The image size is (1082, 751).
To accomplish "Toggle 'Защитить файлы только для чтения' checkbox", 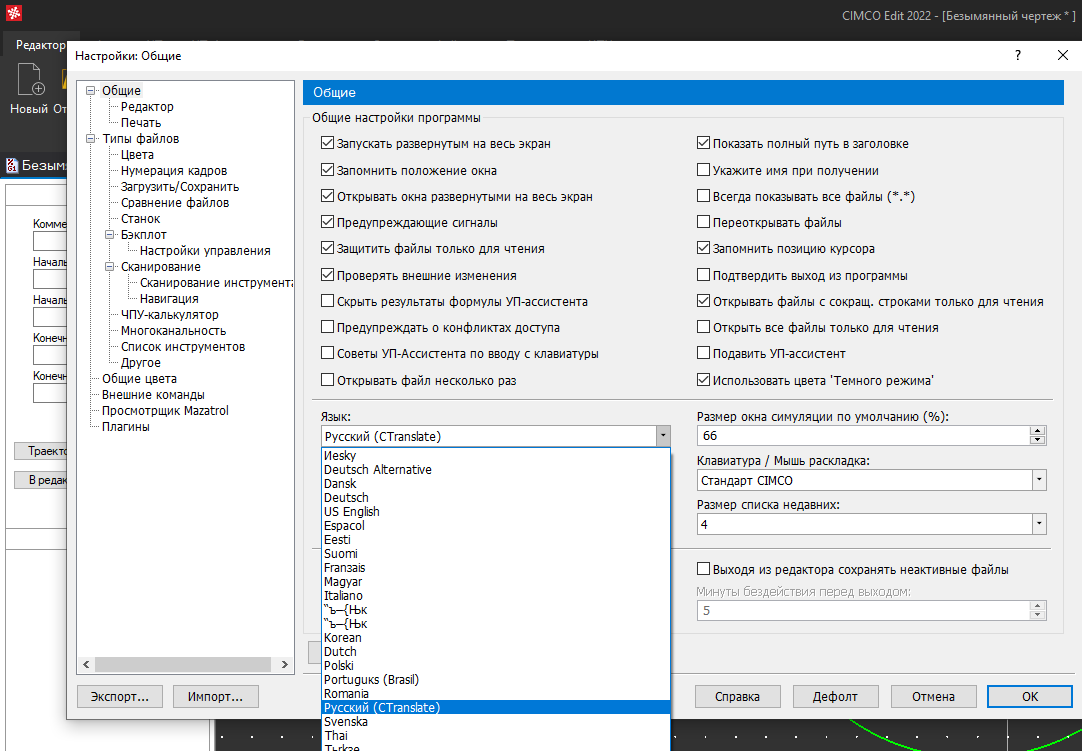I will tap(328, 248).
